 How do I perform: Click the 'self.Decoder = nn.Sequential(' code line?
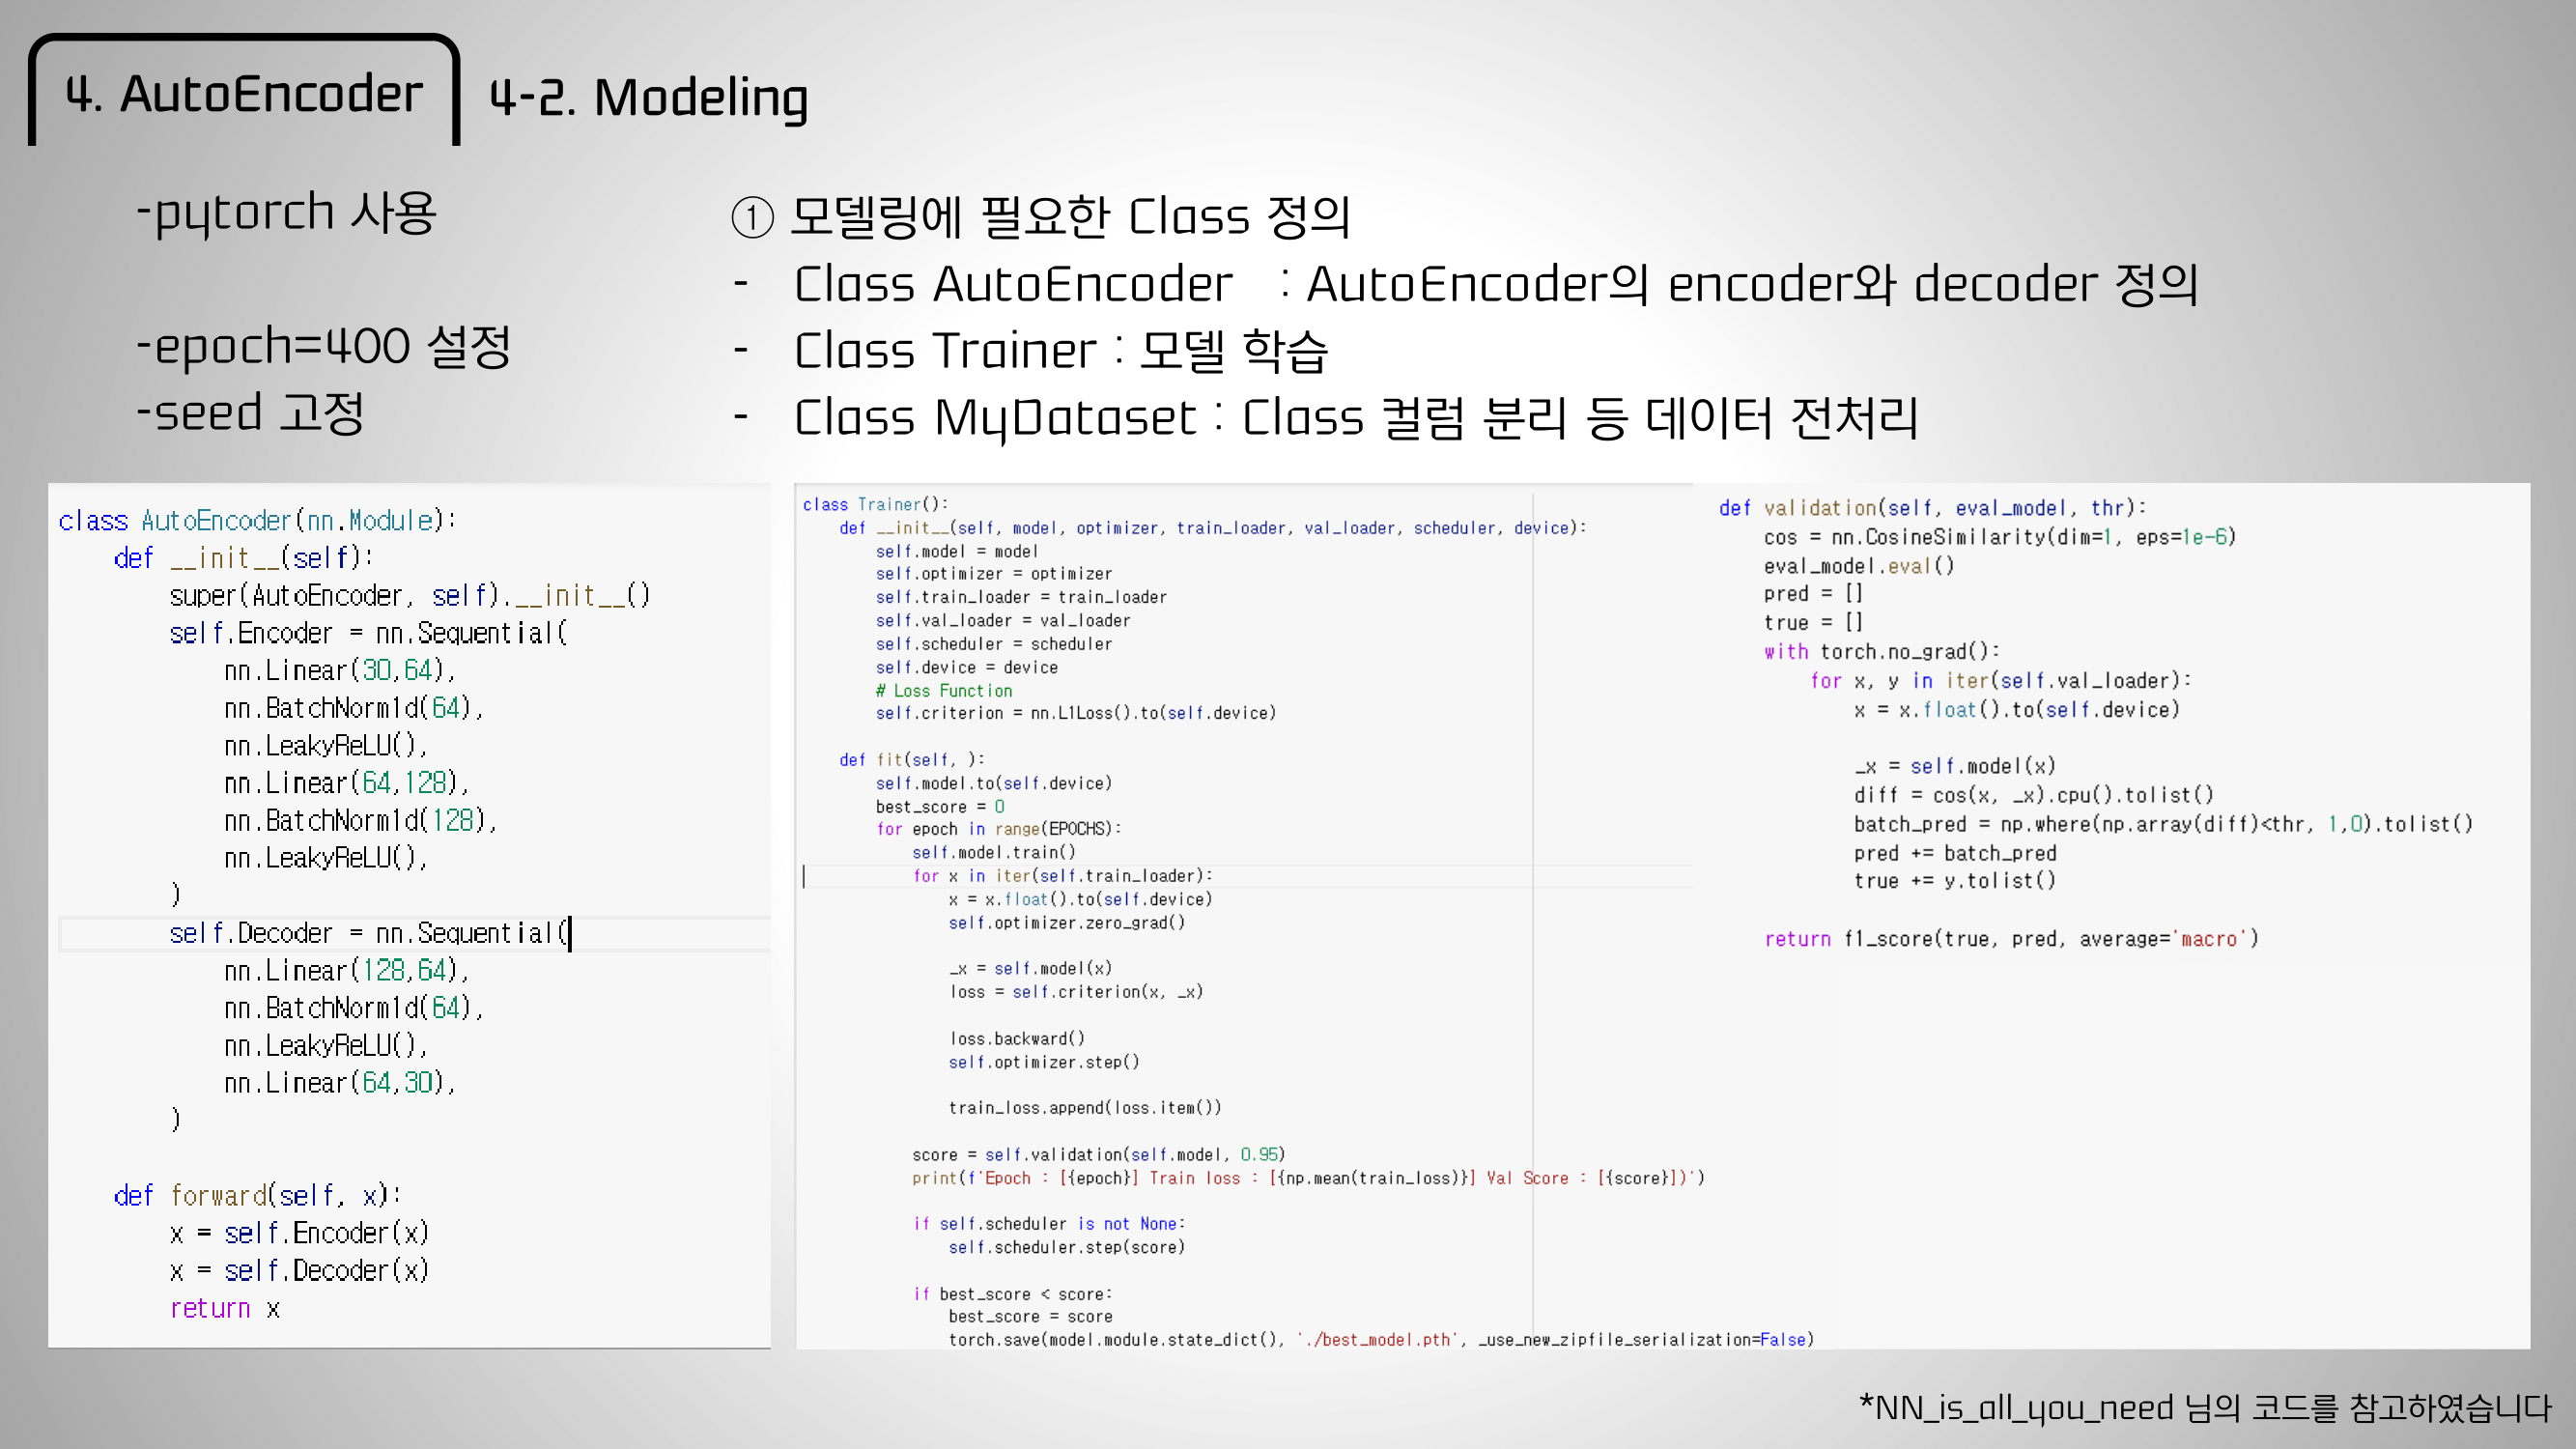370,934
